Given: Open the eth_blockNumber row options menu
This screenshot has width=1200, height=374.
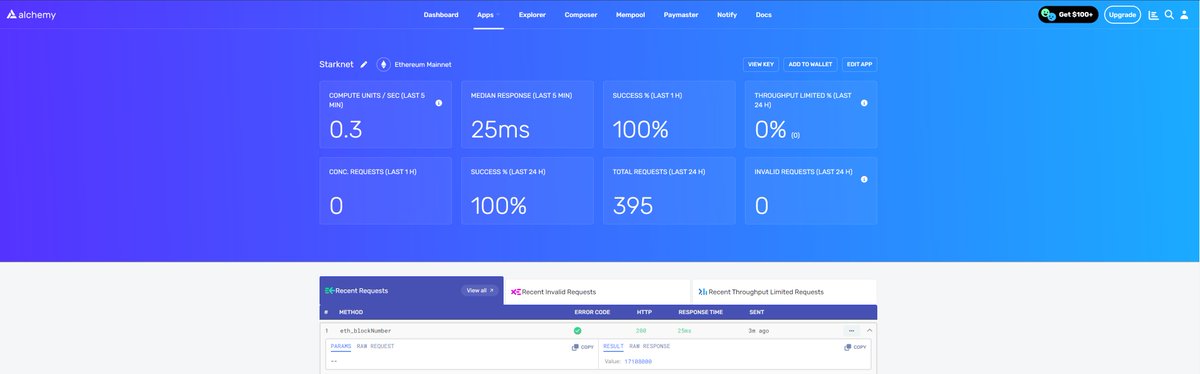Looking at the screenshot, I should pyautogui.click(x=851, y=330).
